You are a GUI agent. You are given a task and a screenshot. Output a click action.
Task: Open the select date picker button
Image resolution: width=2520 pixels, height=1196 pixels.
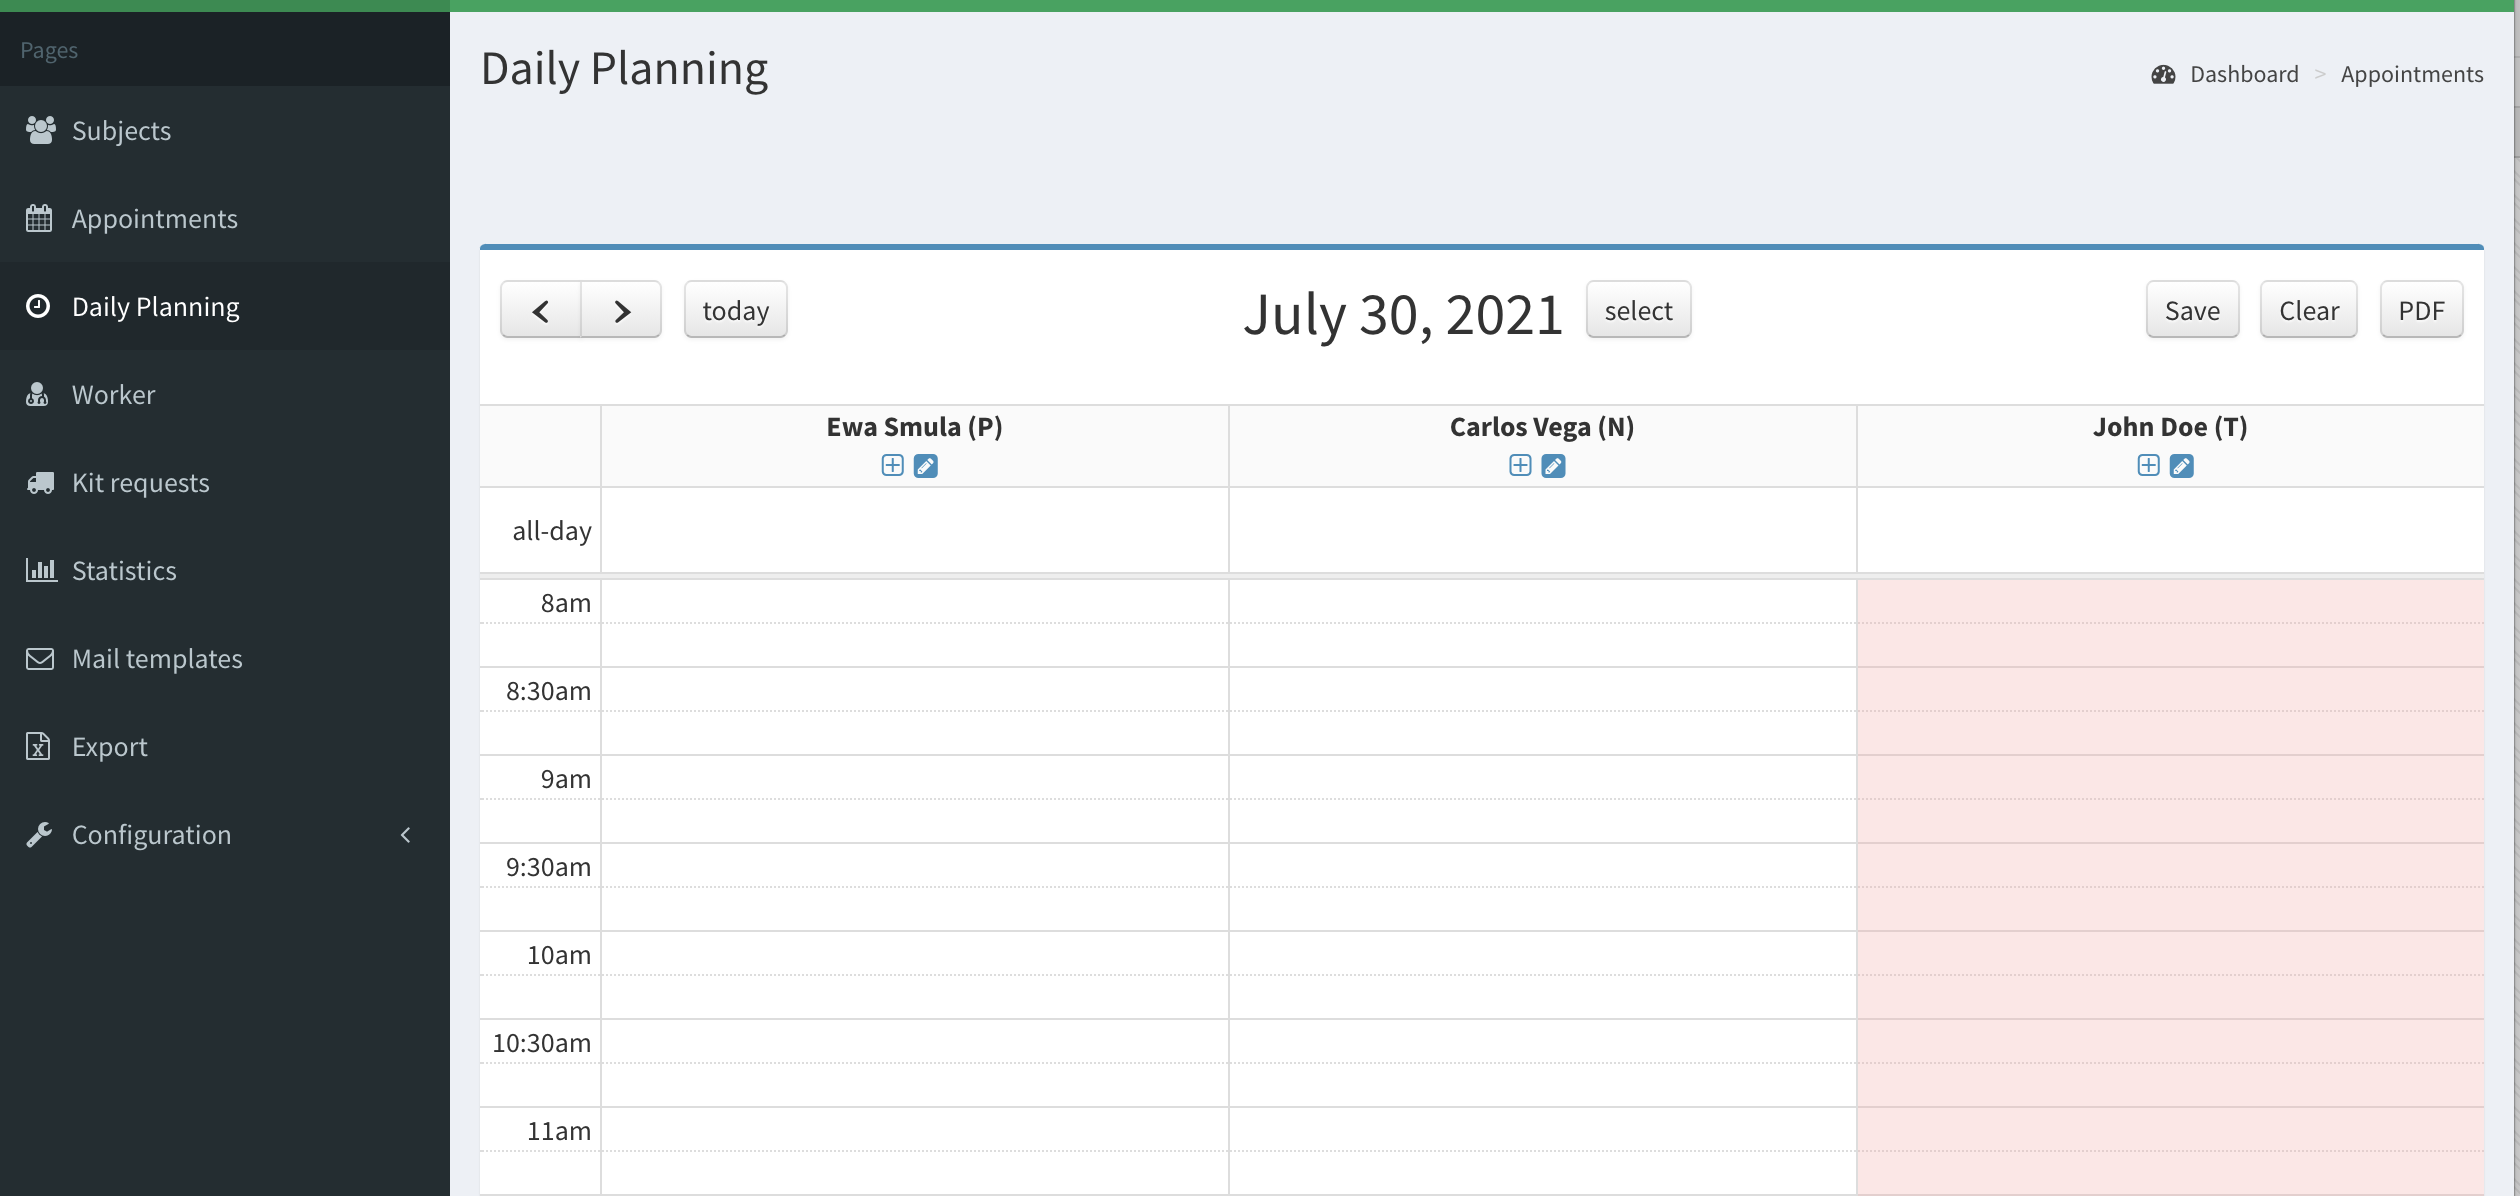(x=1638, y=310)
